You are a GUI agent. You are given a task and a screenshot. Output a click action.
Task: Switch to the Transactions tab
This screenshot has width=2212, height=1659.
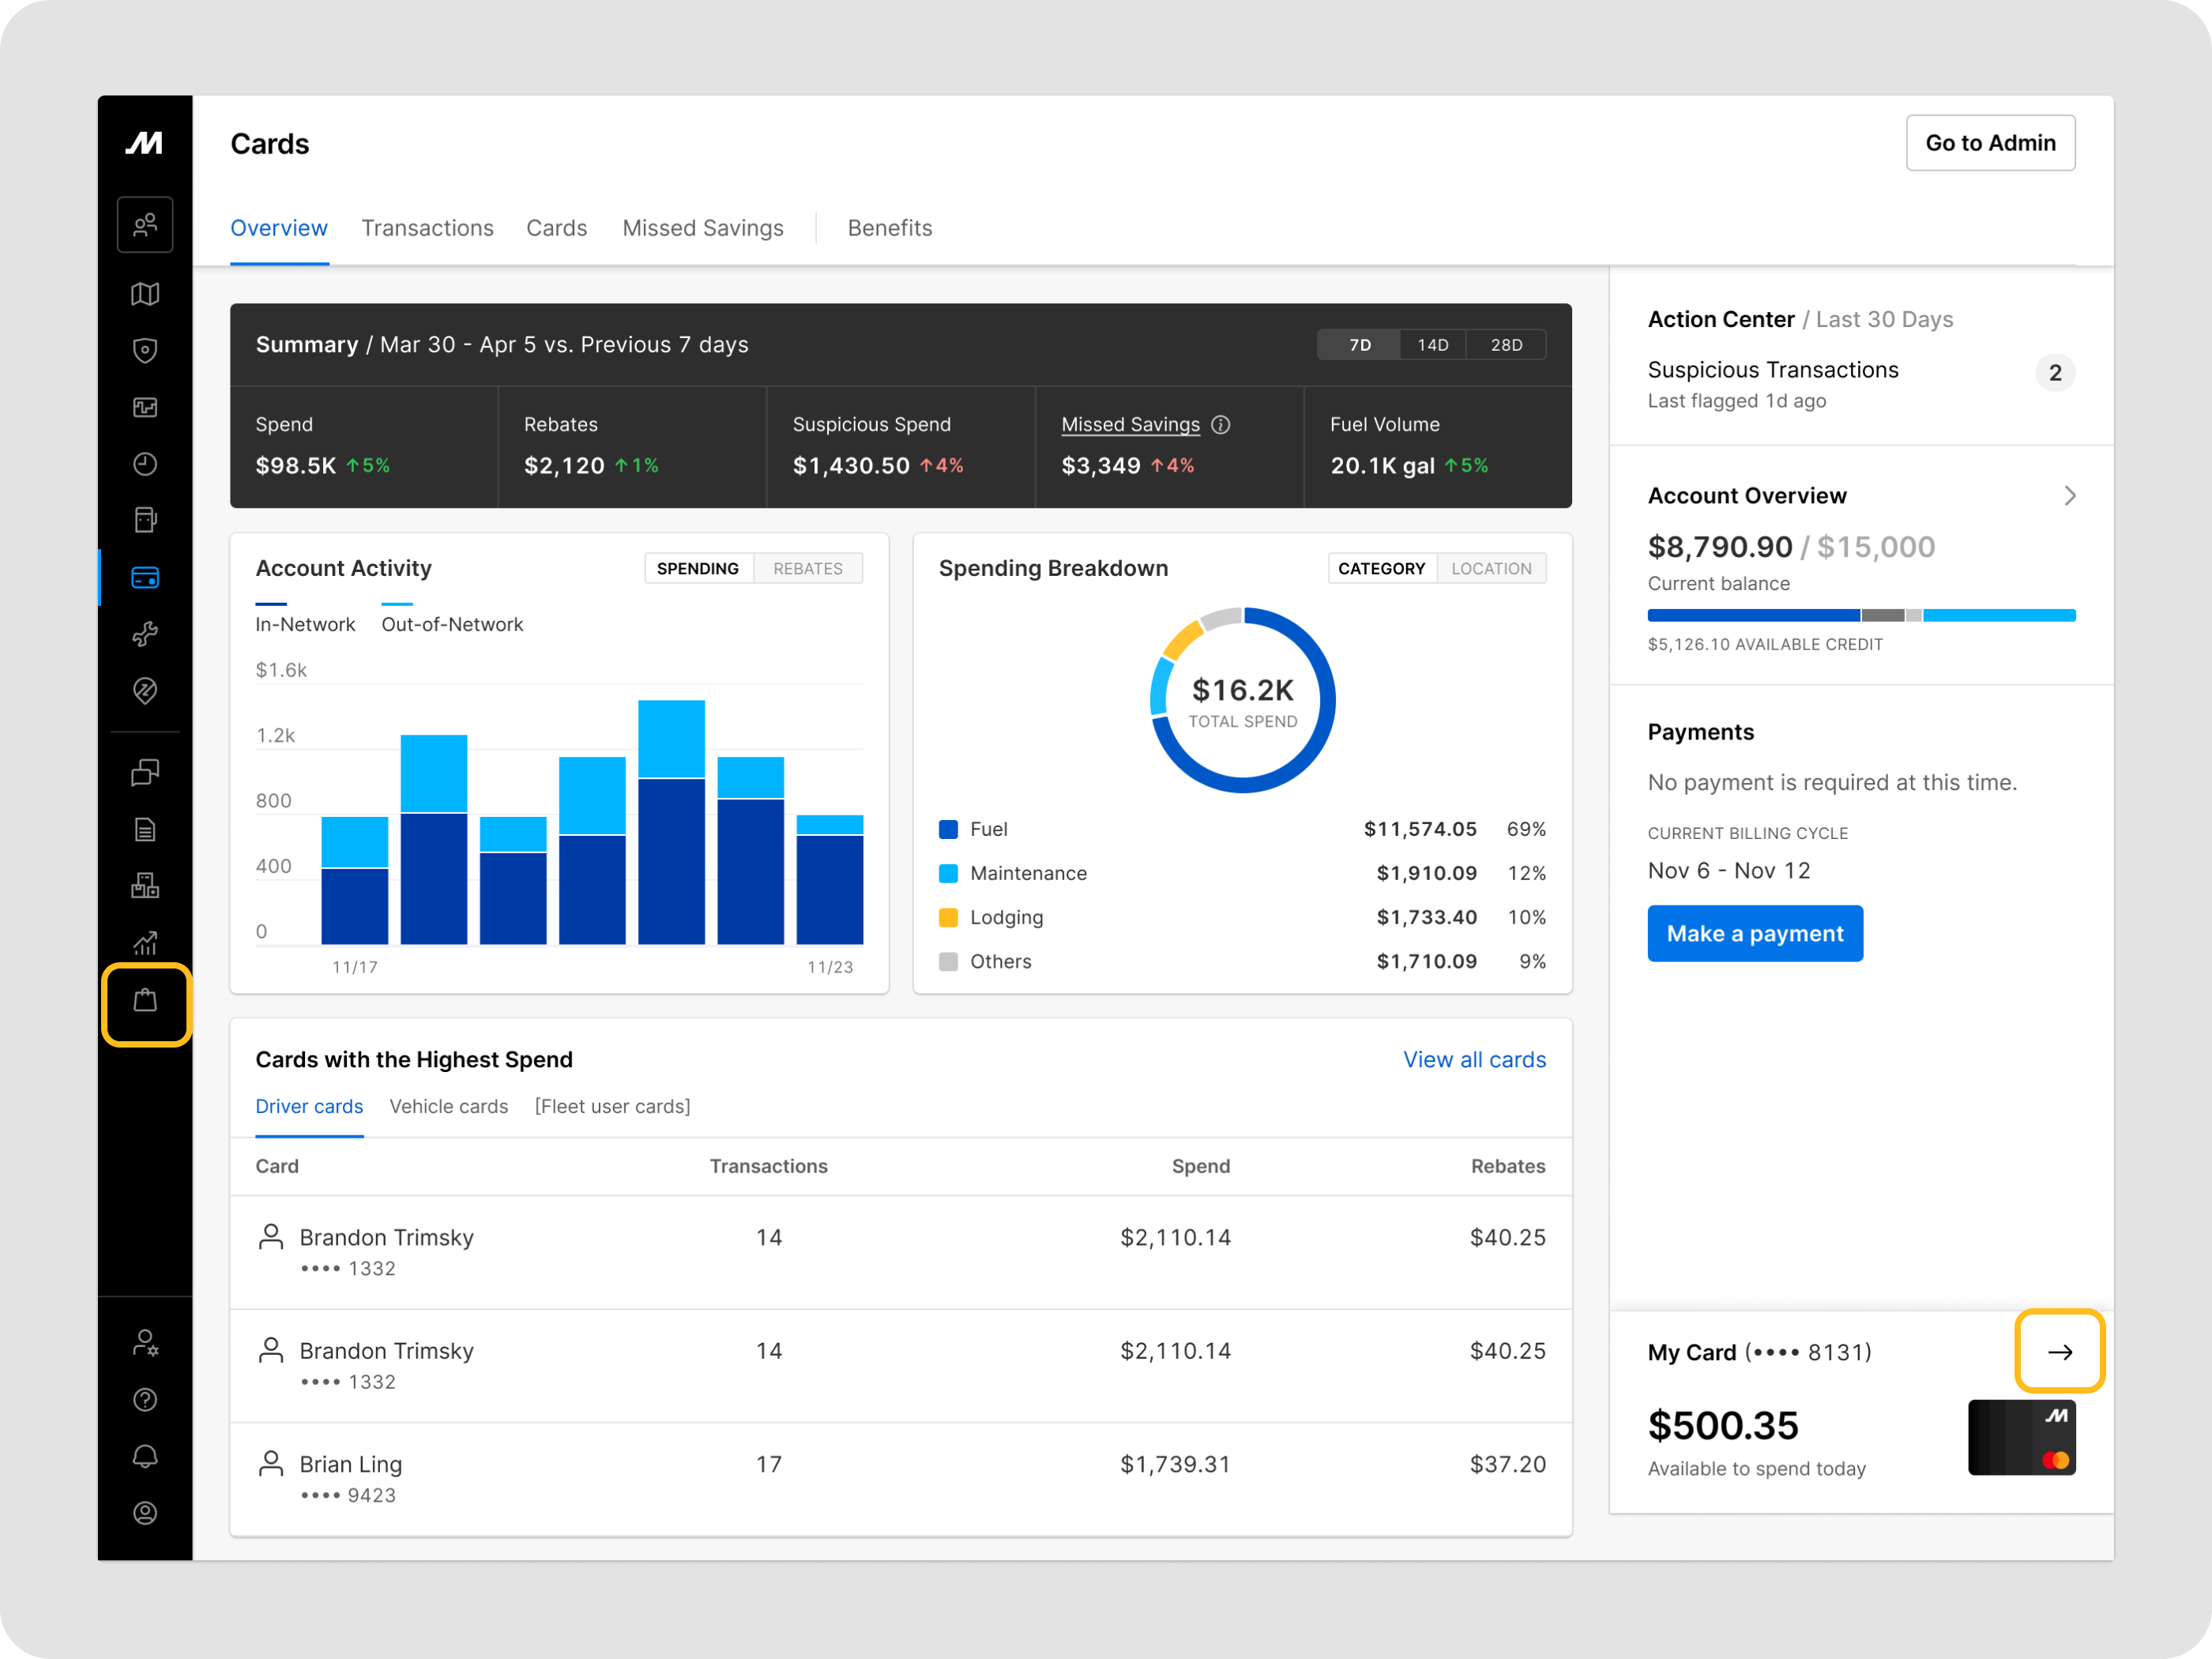[427, 228]
